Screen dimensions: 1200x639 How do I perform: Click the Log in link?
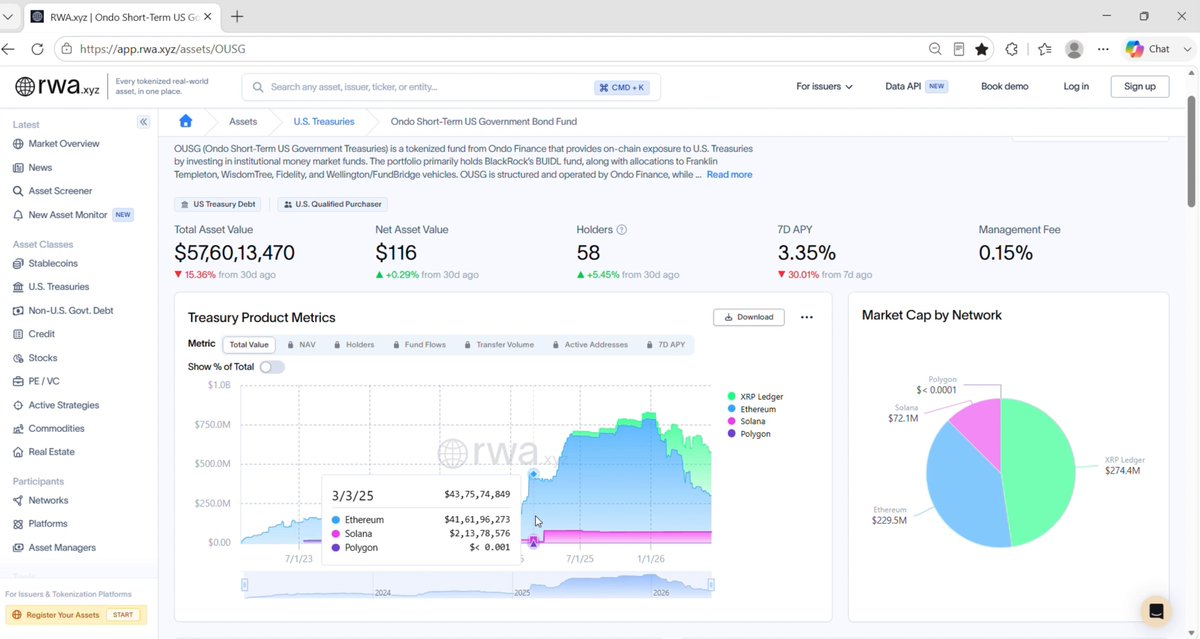1076,87
